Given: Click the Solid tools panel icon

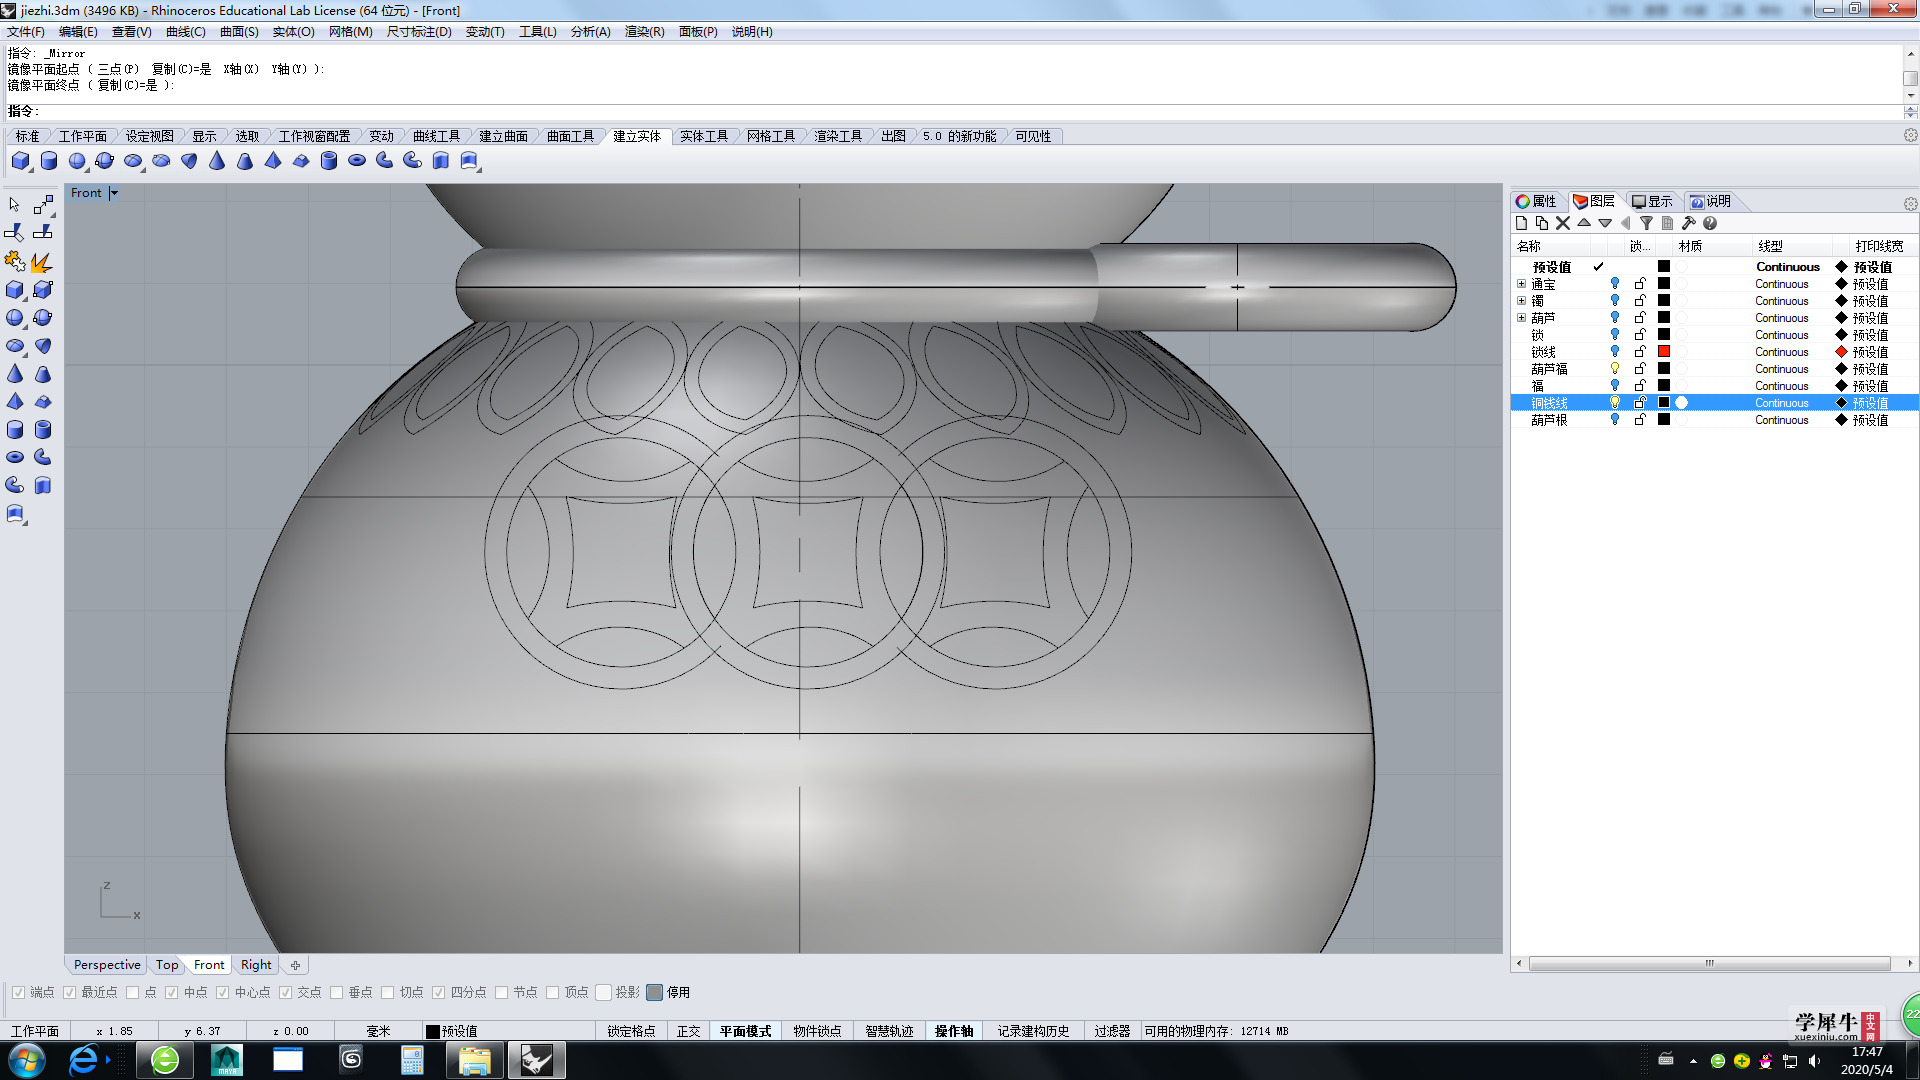Looking at the screenshot, I should click(704, 136).
